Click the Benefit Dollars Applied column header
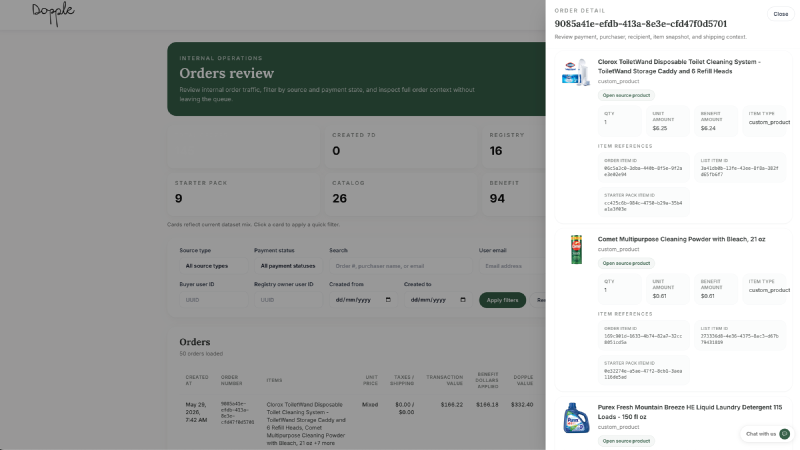Image resolution: width=800 pixels, height=450 pixels. click(487, 380)
